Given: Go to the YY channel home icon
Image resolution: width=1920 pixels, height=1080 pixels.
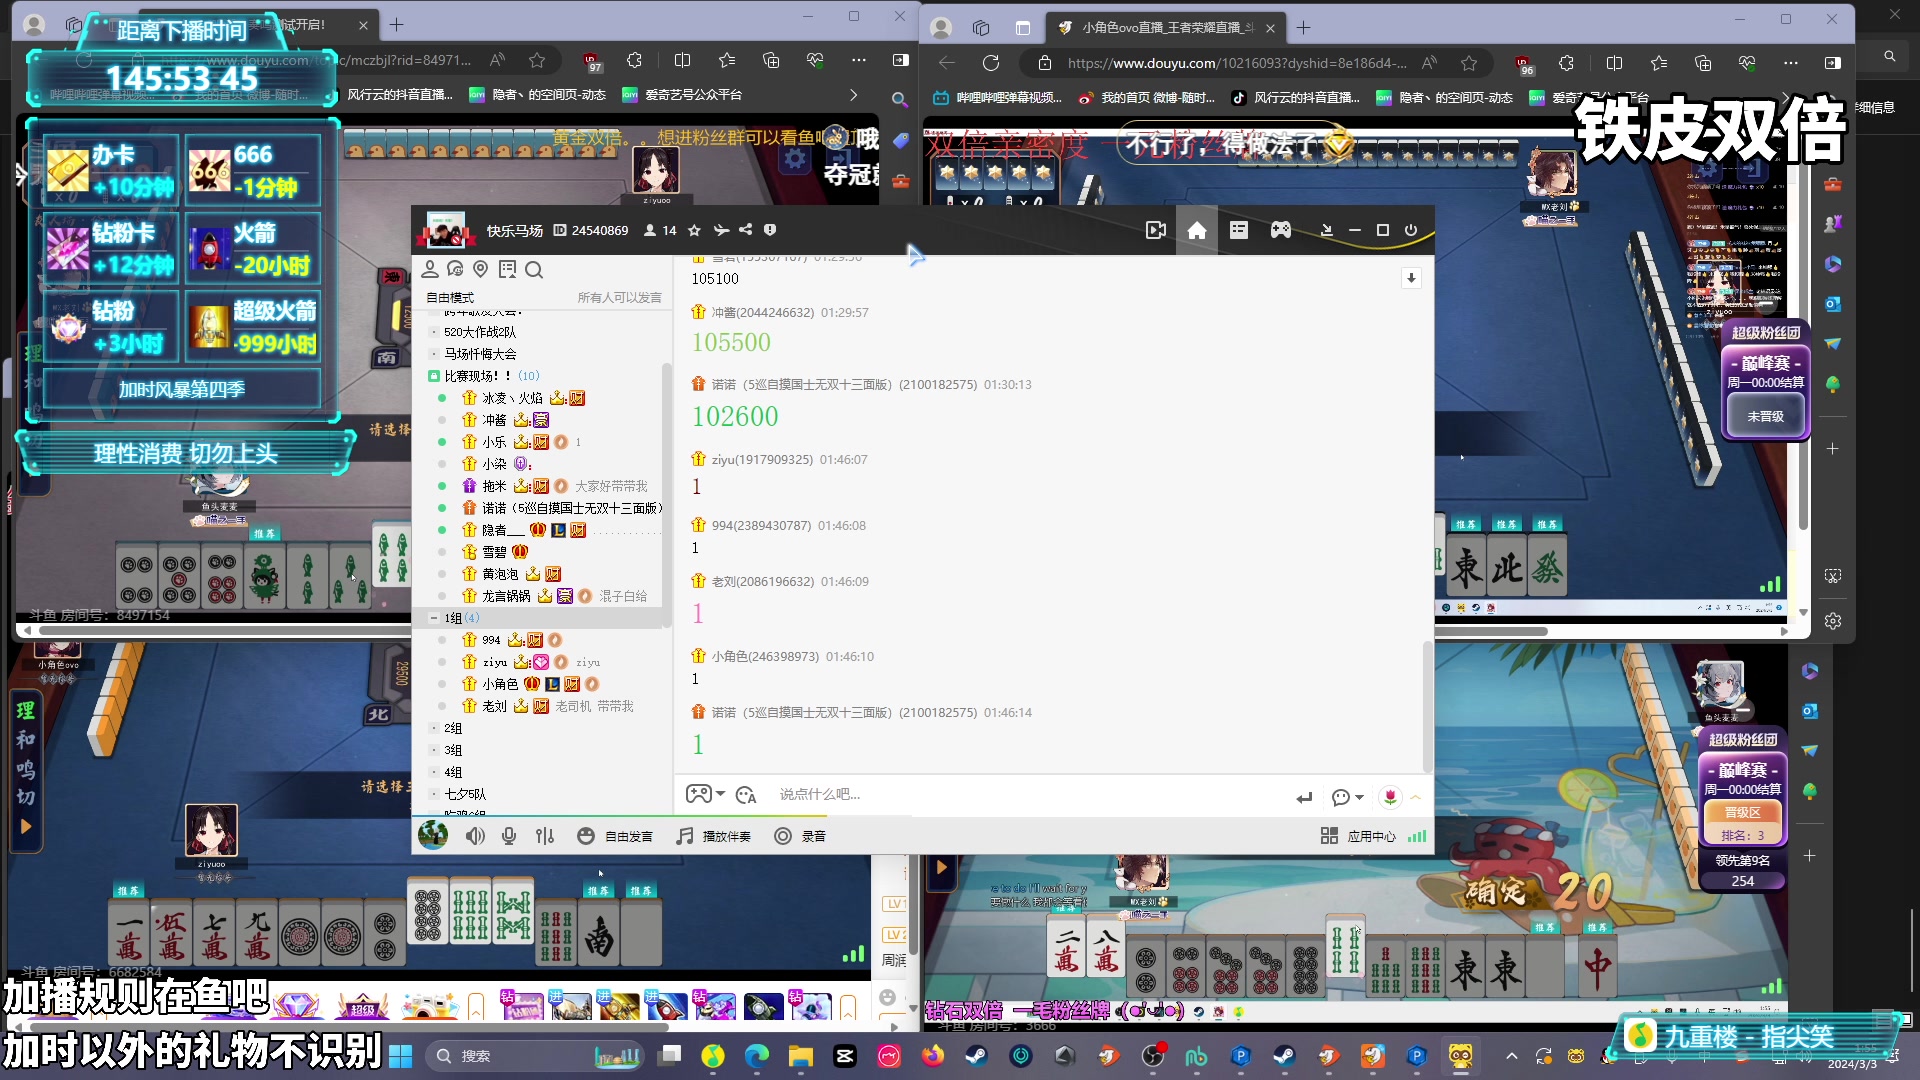Looking at the screenshot, I should coord(1196,231).
